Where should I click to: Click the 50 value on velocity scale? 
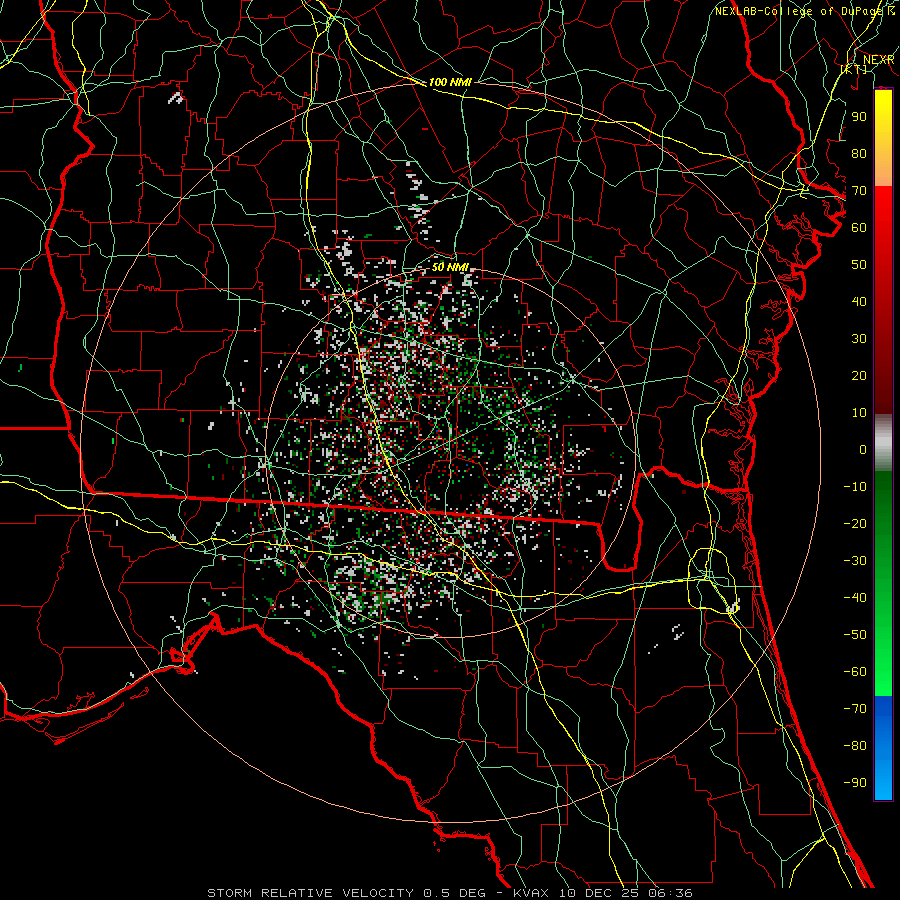[x=859, y=265]
